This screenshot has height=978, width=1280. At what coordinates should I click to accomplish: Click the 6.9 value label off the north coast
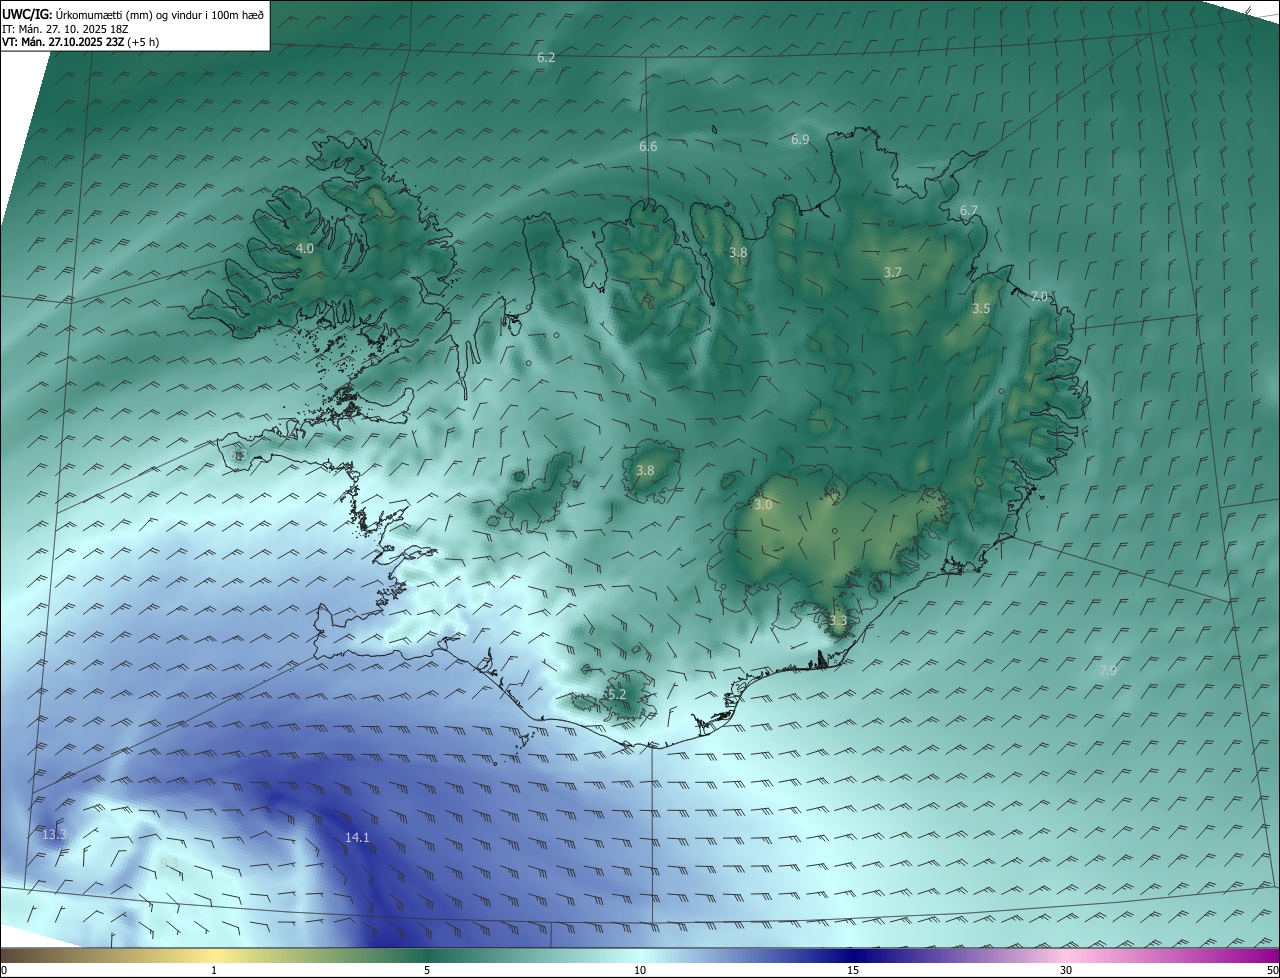800,140
